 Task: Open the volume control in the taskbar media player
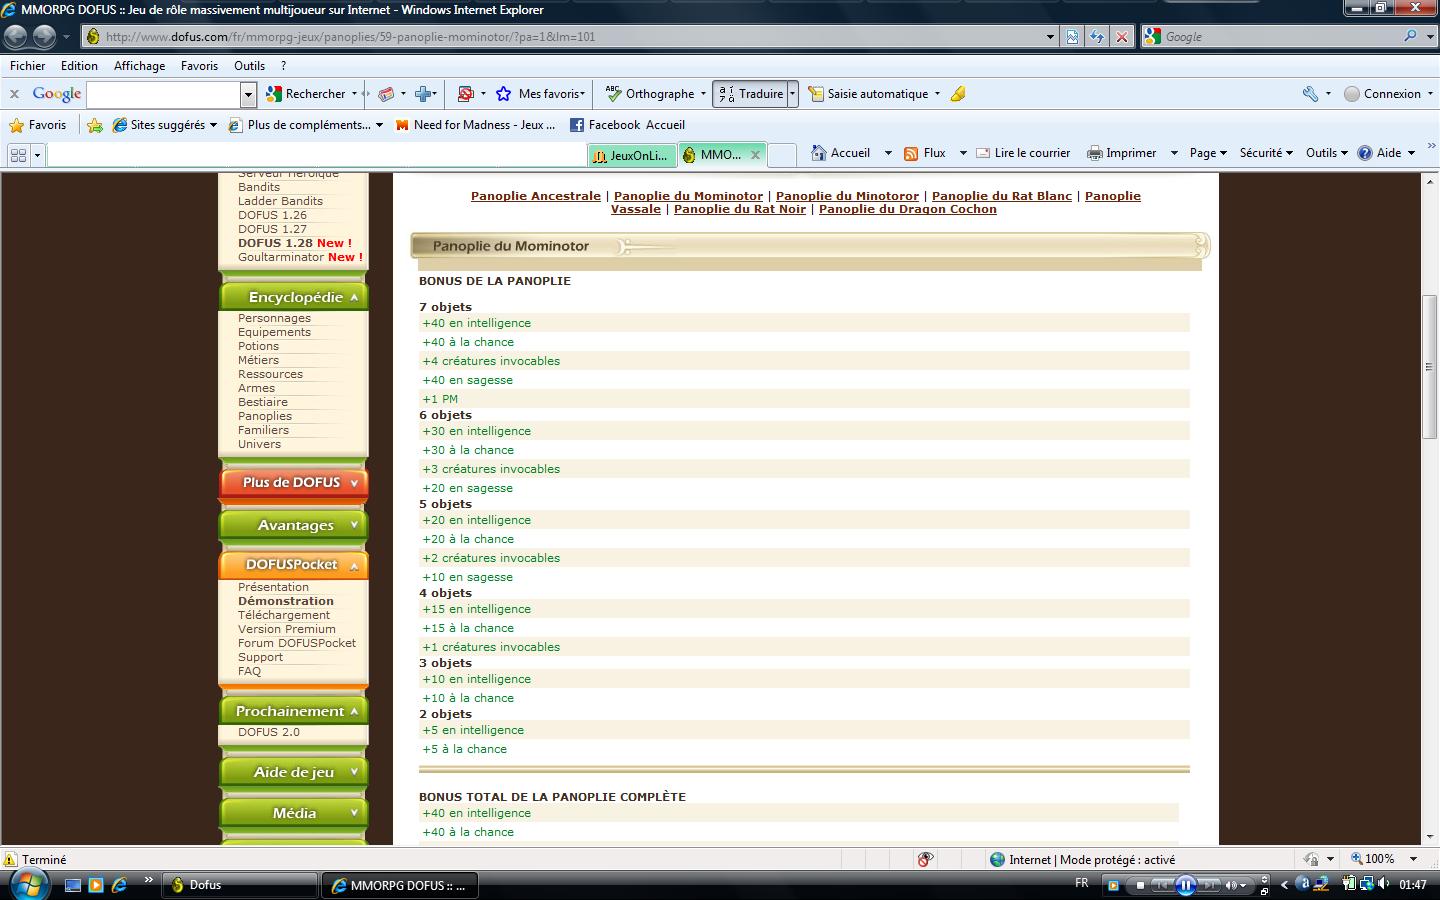[x=1235, y=885]
